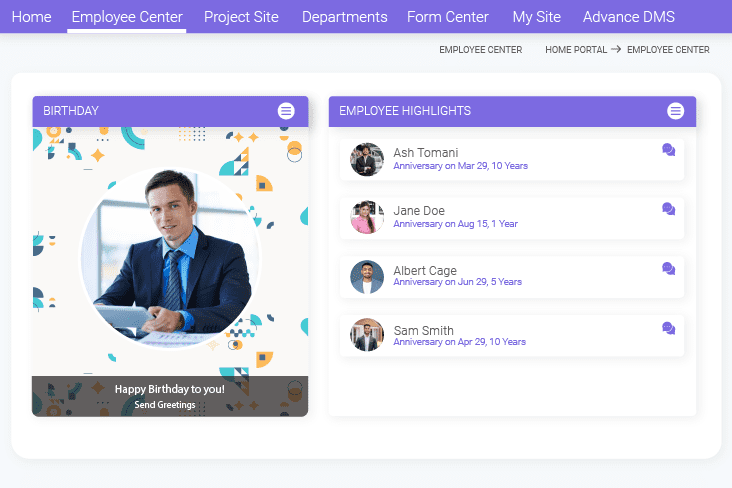Click the birthday employee's circular photo
Screen dimensions: 732x488
[170, 258]
